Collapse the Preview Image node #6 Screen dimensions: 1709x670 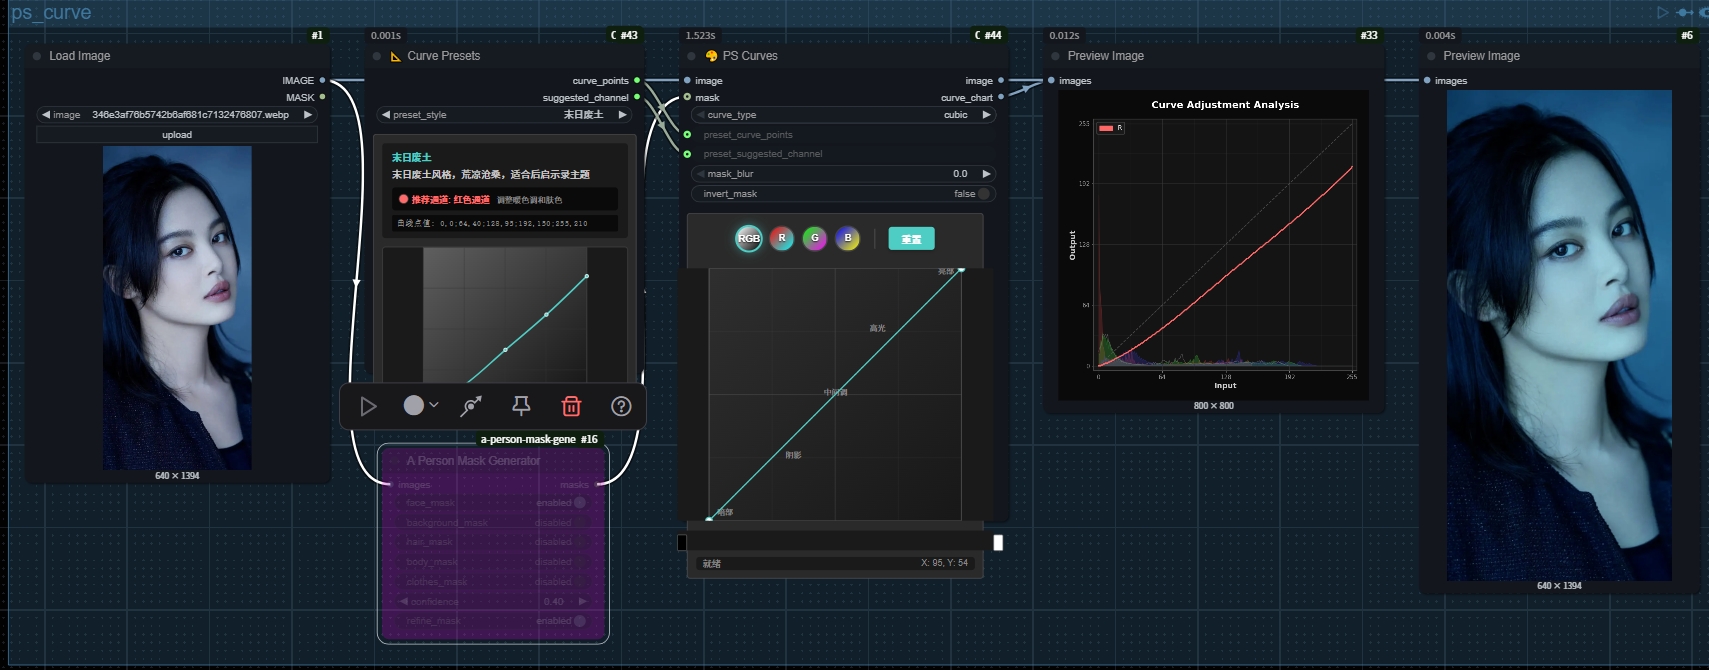(x=1431, y=56)
